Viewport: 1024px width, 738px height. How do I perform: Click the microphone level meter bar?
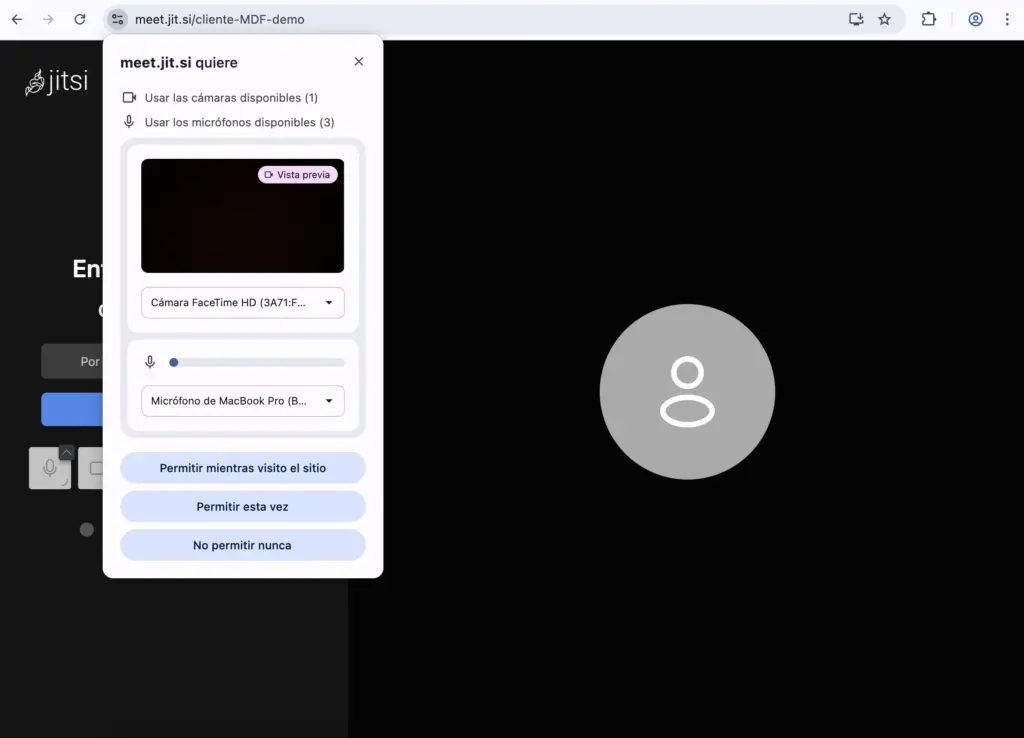click(257, 362)
